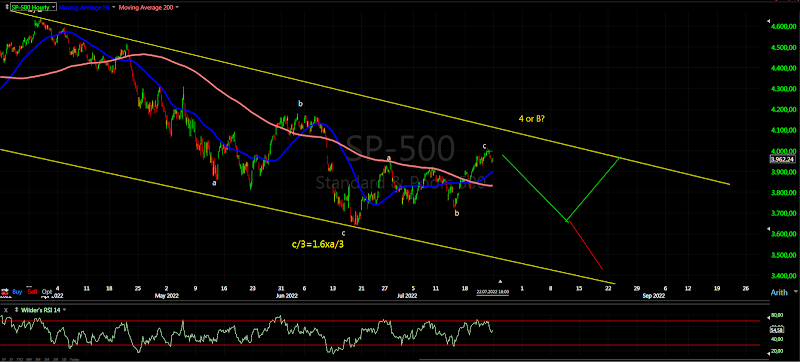Click the Buy button
Image resolution: width=800 pixels, height=362 pixels.
(17, 292)
